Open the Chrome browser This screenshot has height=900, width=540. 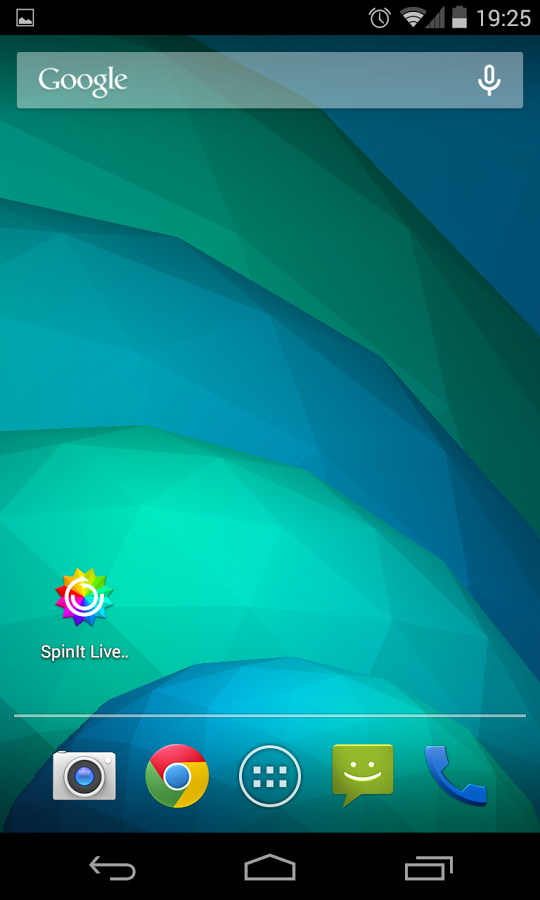(177, 776)
